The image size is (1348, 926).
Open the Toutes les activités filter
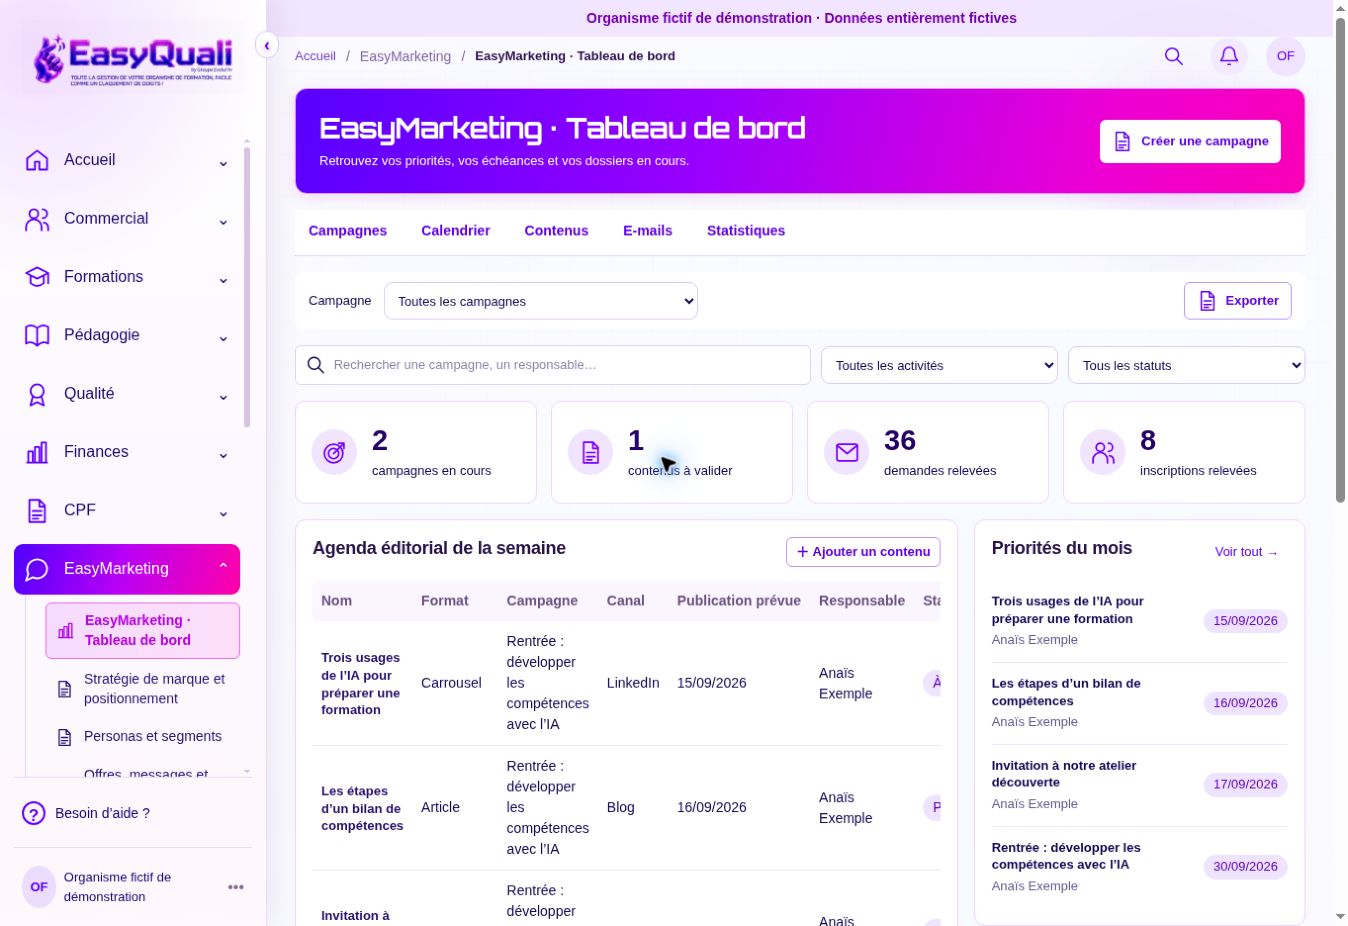coord(939,365)
